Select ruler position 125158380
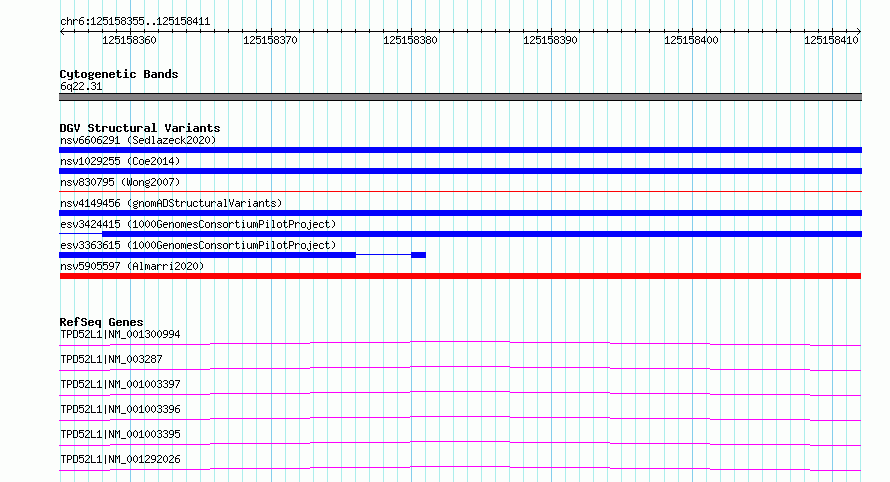This screenshot has height=482, width=890. click(410, 40)
